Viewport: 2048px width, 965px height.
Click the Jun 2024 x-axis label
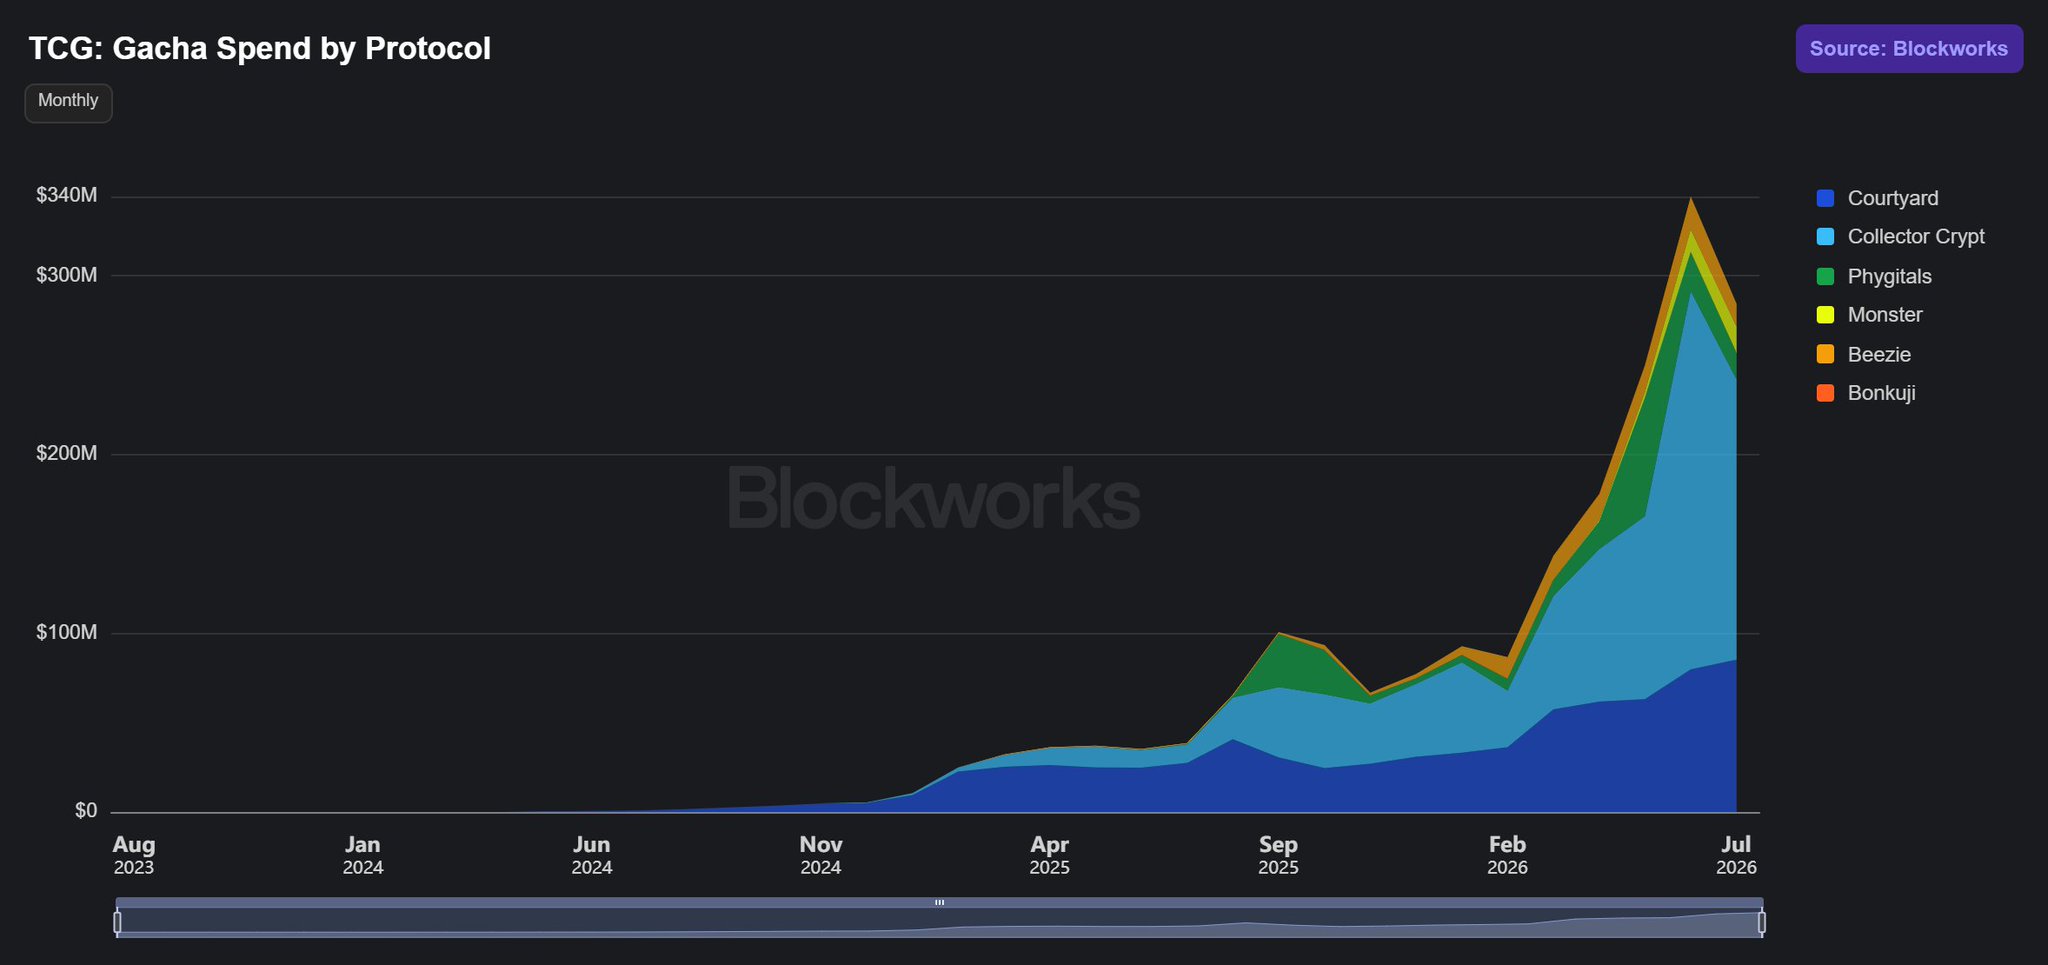coord(592,856)
